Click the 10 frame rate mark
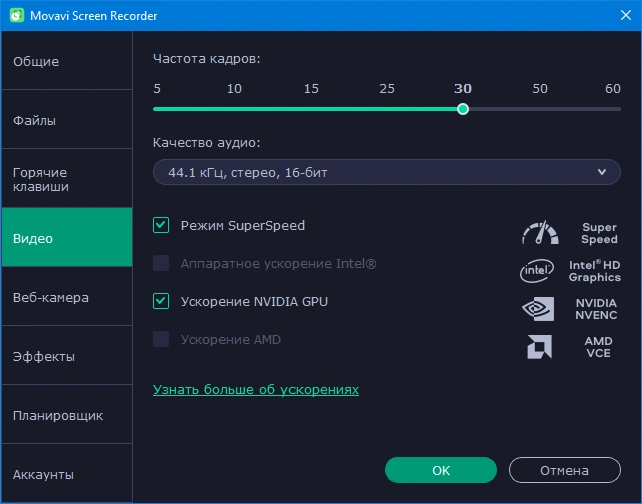Screen dimensions: 642x504 coord(234,88)
